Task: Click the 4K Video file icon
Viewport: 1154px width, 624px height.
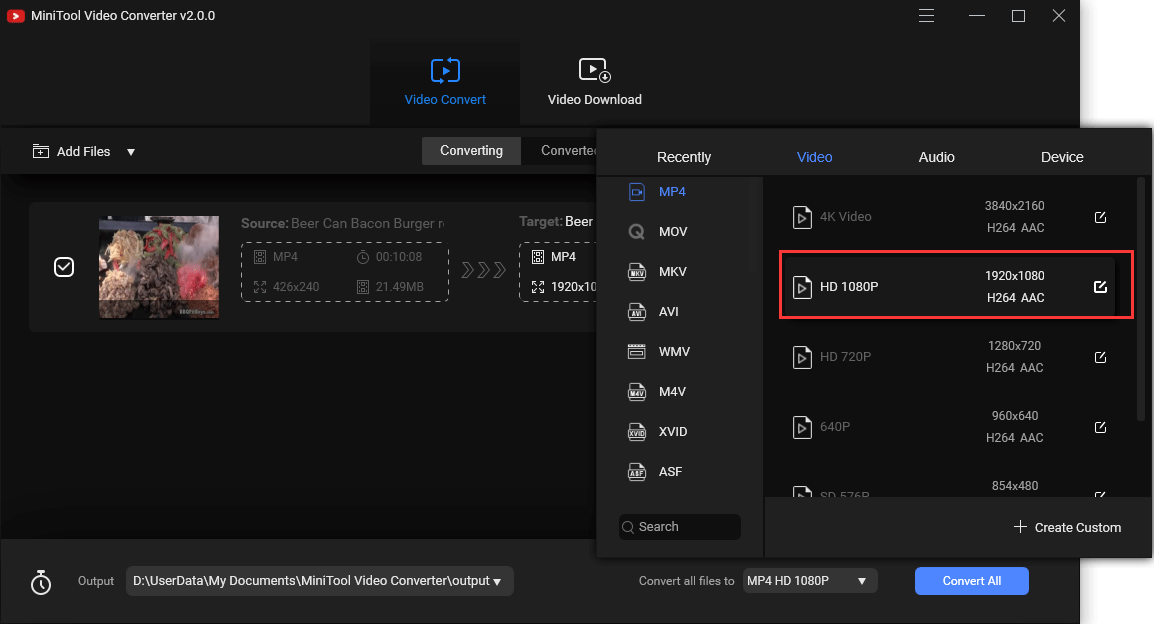Action: [801, 217]
